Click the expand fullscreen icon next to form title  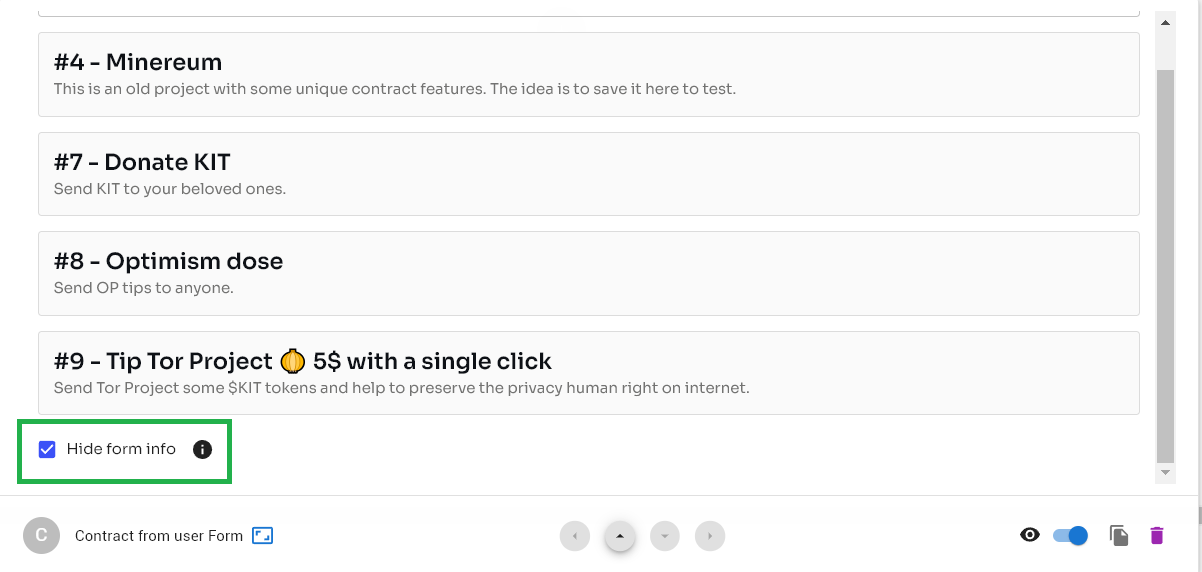pyautogui.click(x=262, y=536)
